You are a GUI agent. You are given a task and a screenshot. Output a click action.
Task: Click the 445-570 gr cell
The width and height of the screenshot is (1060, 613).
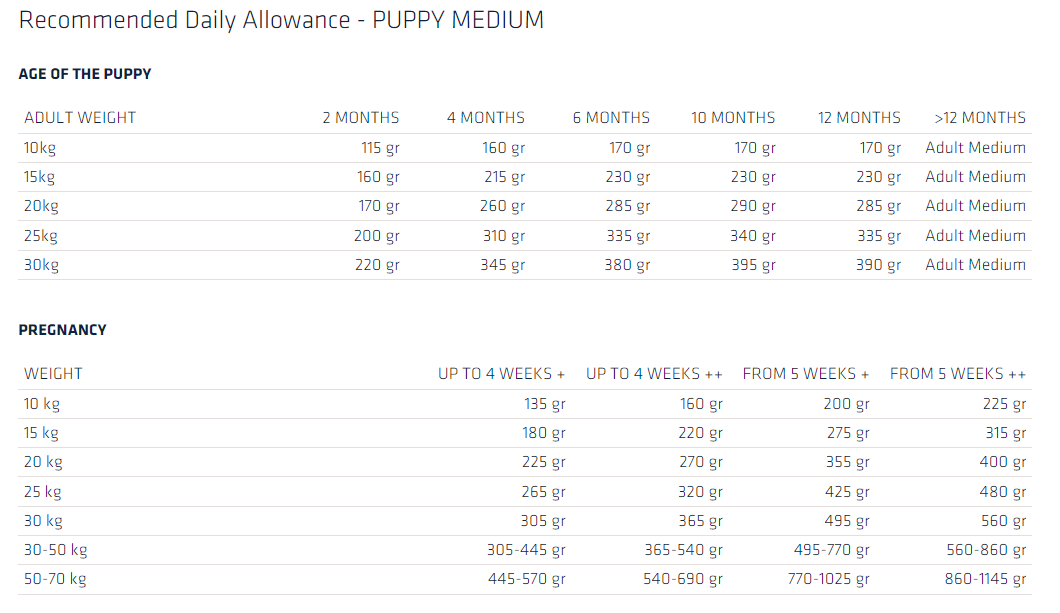(526, 579)
